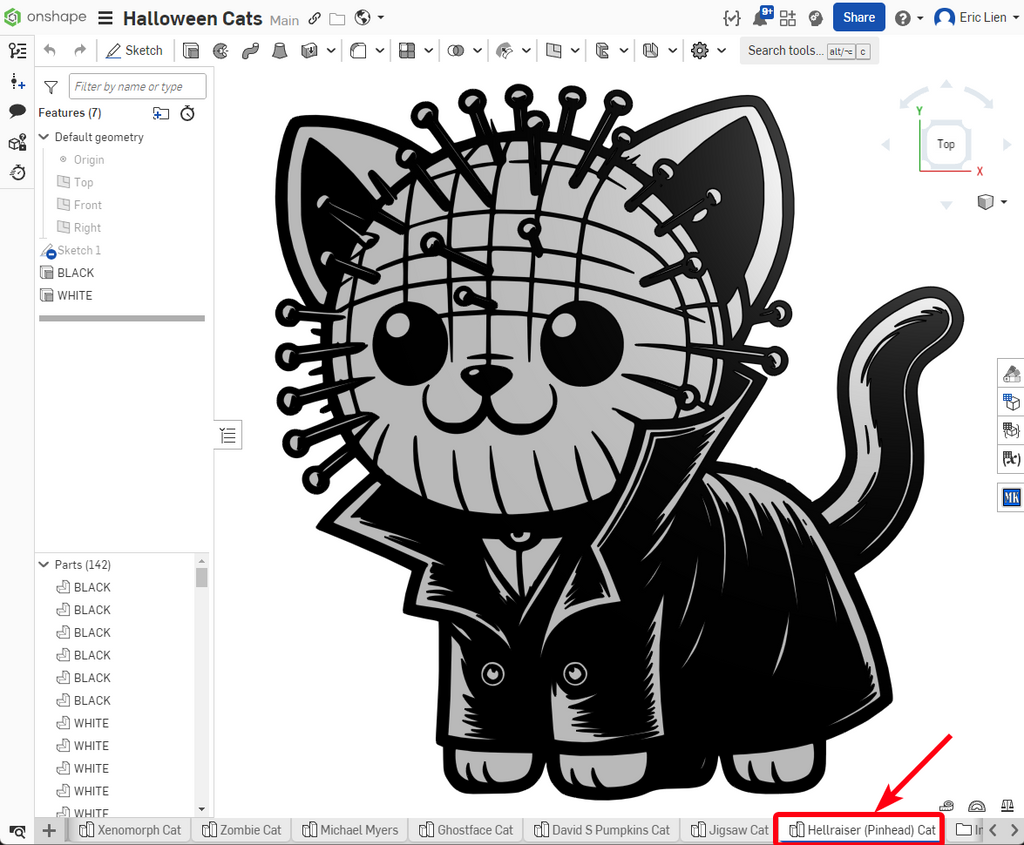Image resolution: width=1024 pixels, height=845 pixels.
Task: Expand the toolbar gear dropdown arrow
Action: [x=722, y=50]
